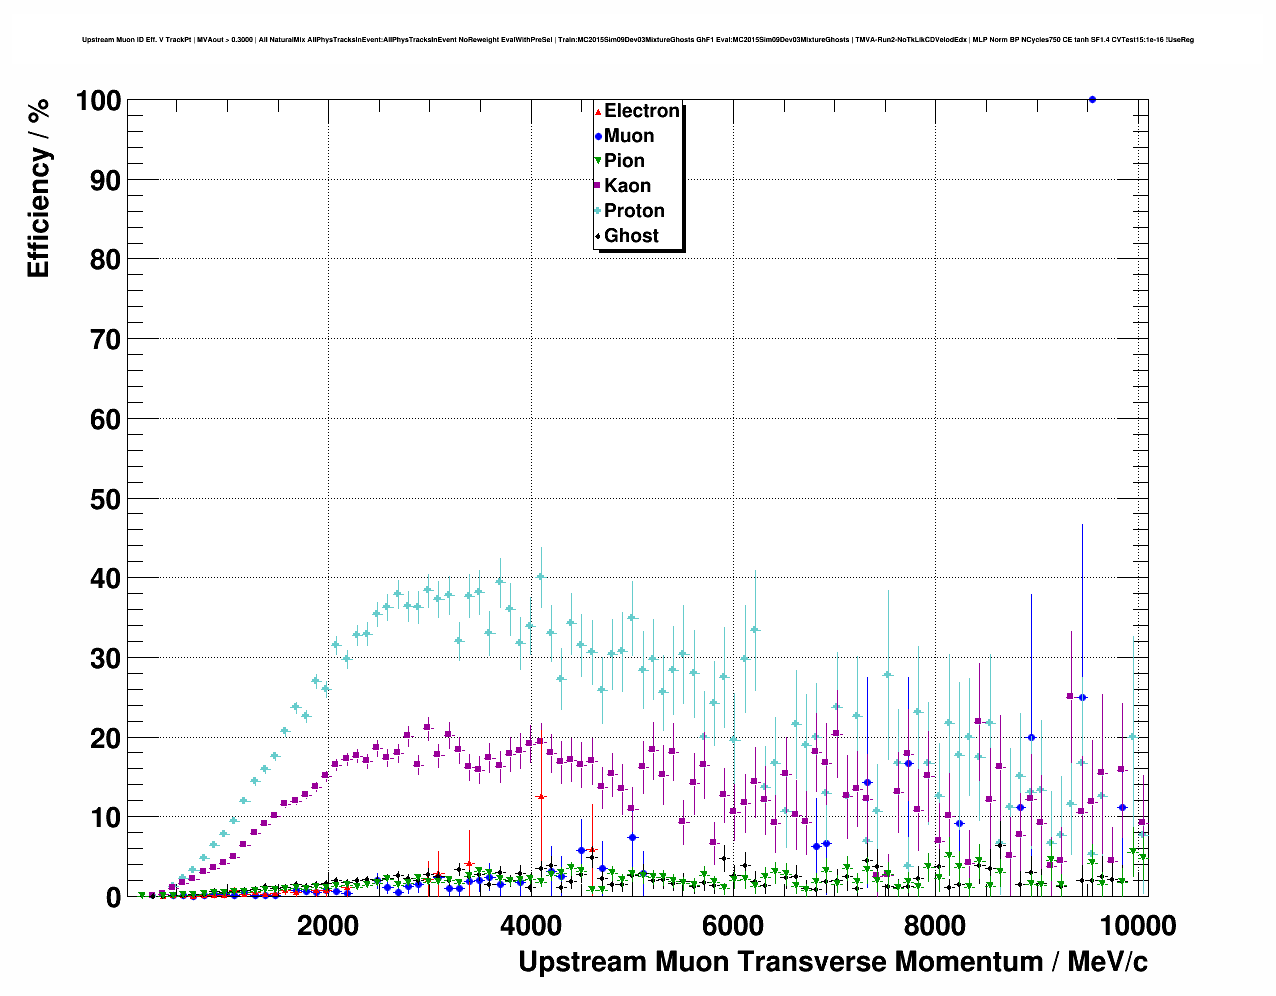Click the black Ghost legend marker
Viewport: 1276px width, 996px height.
tap(598, 236)
